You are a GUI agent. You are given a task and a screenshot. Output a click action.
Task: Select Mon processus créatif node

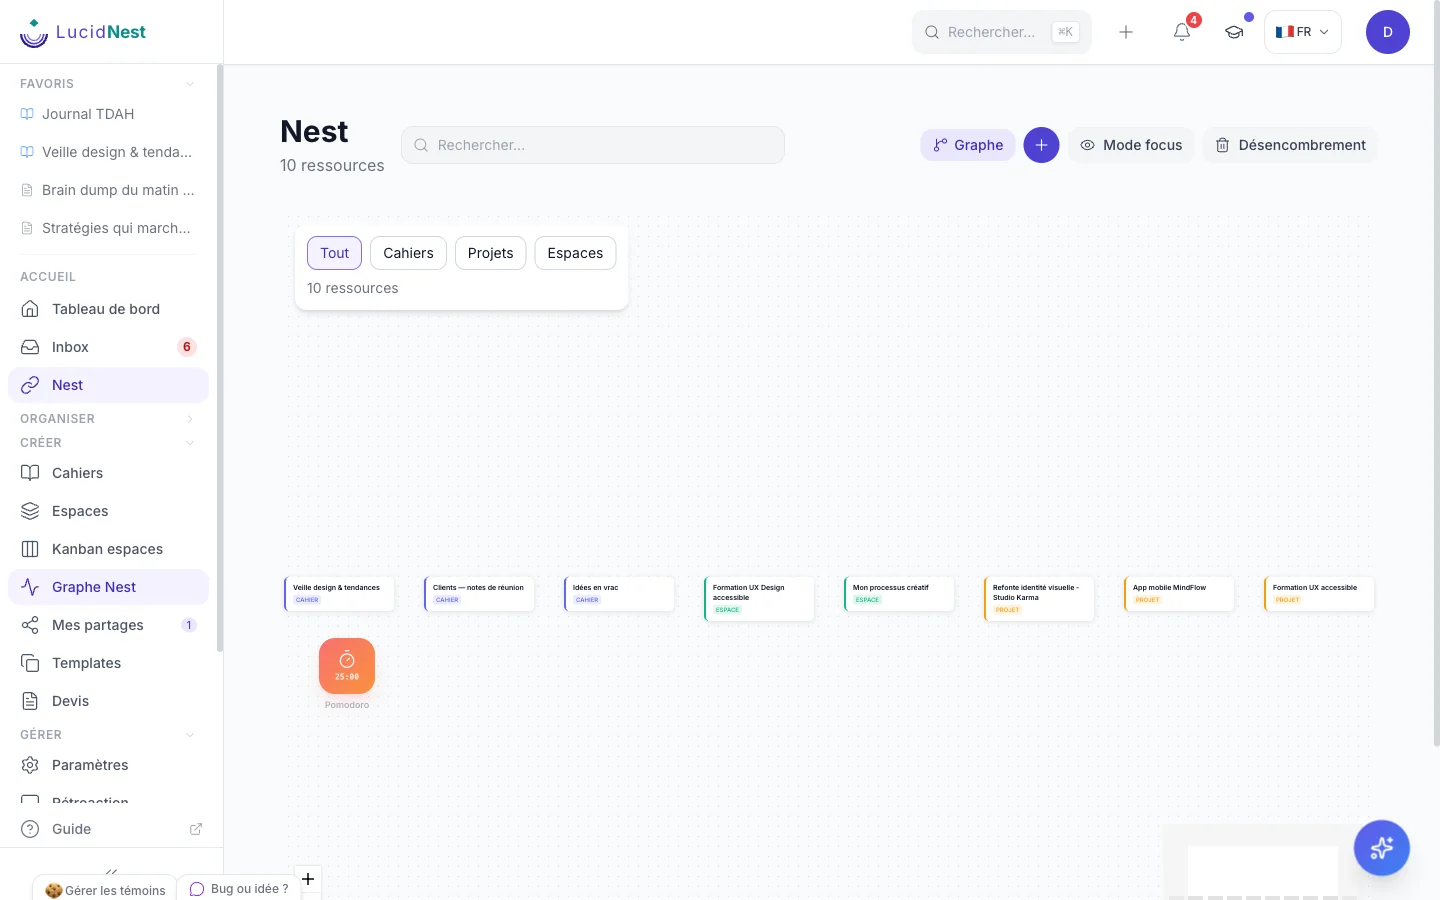click(899, 593)
